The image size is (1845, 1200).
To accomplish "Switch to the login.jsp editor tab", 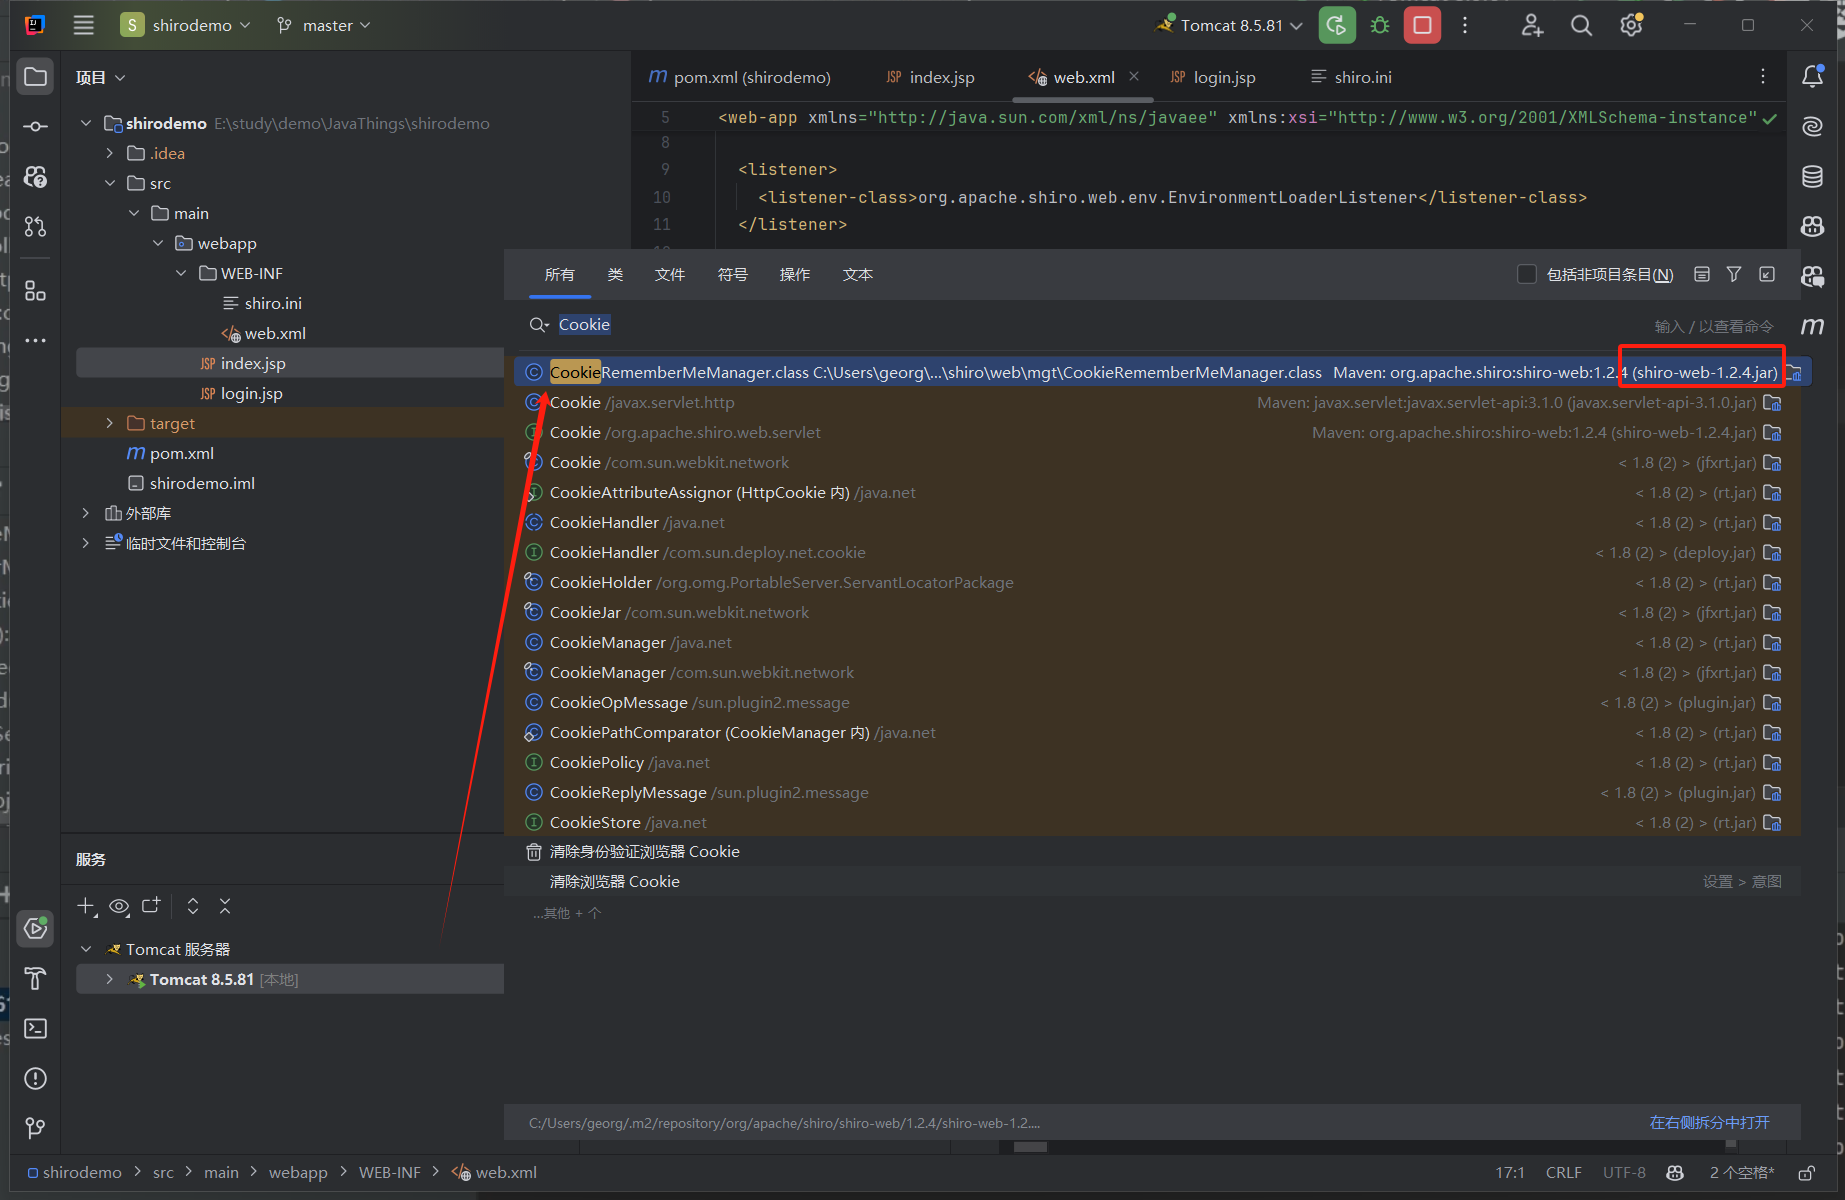I will pyautogui.click(x=1213, y=77).
